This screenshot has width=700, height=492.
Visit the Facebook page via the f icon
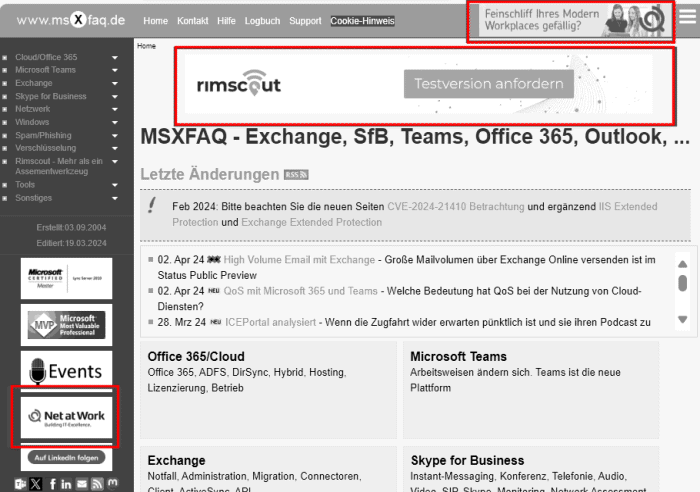[x=52, y=484]
